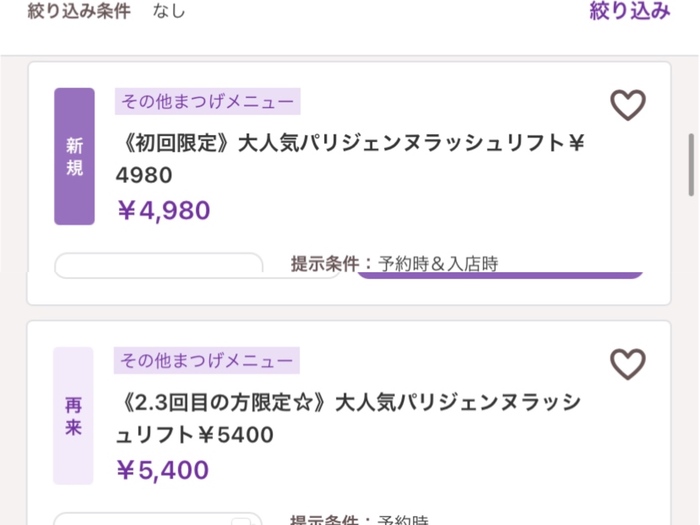
Task: Tap the purple 新規 badge
Action: point(75,156)
